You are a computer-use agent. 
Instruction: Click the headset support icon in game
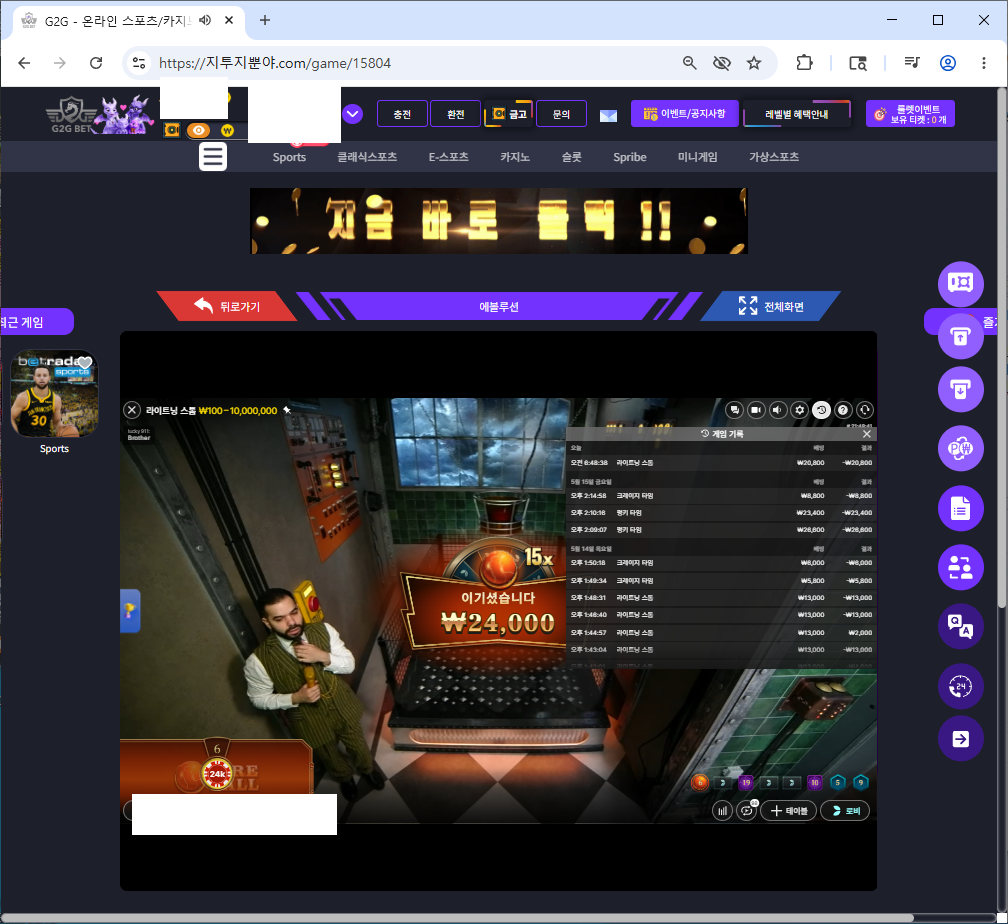click(x=865, y=410)
